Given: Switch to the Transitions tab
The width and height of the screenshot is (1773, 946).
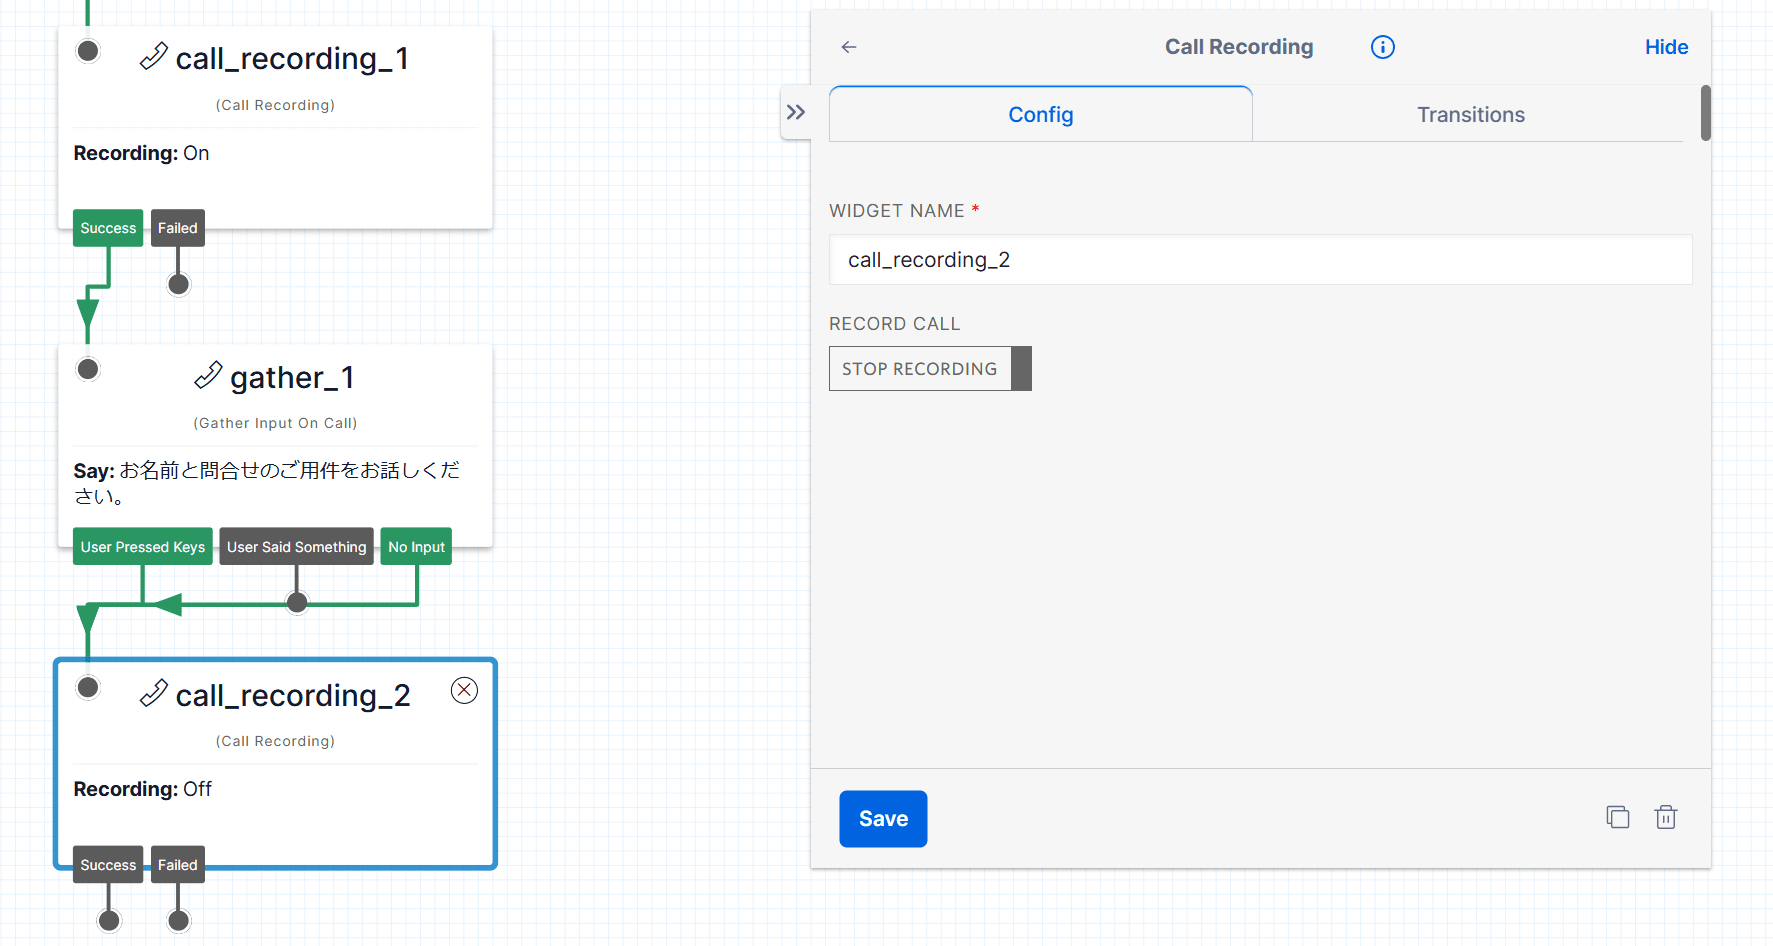Looking at the screenshot, I should point(1470,114).
